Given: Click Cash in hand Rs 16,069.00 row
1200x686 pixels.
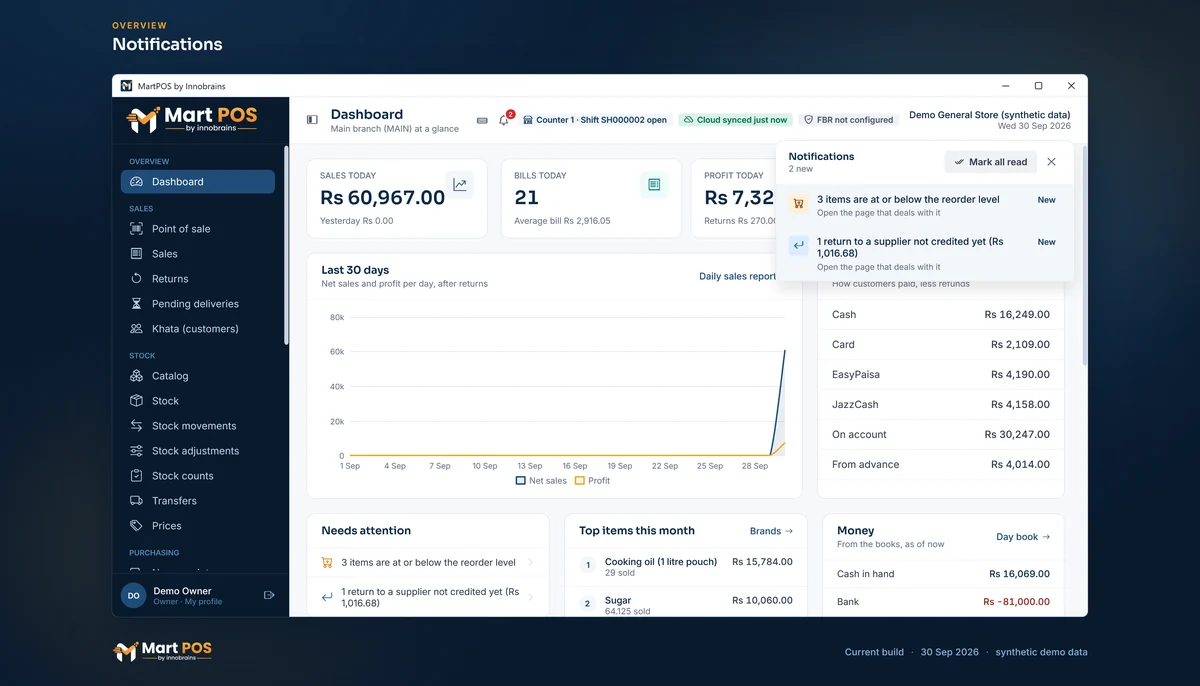Looking at the screenshot, I should click(x=943, y=574).
